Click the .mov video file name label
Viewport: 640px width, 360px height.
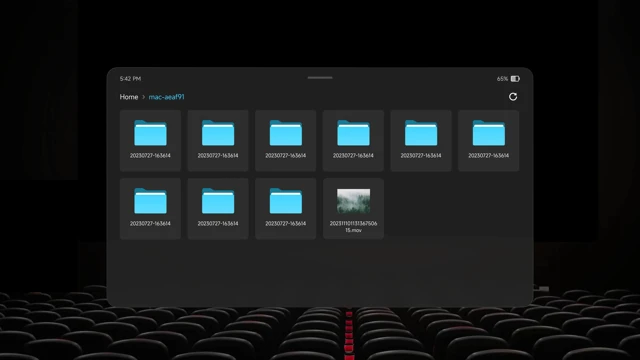353,227
